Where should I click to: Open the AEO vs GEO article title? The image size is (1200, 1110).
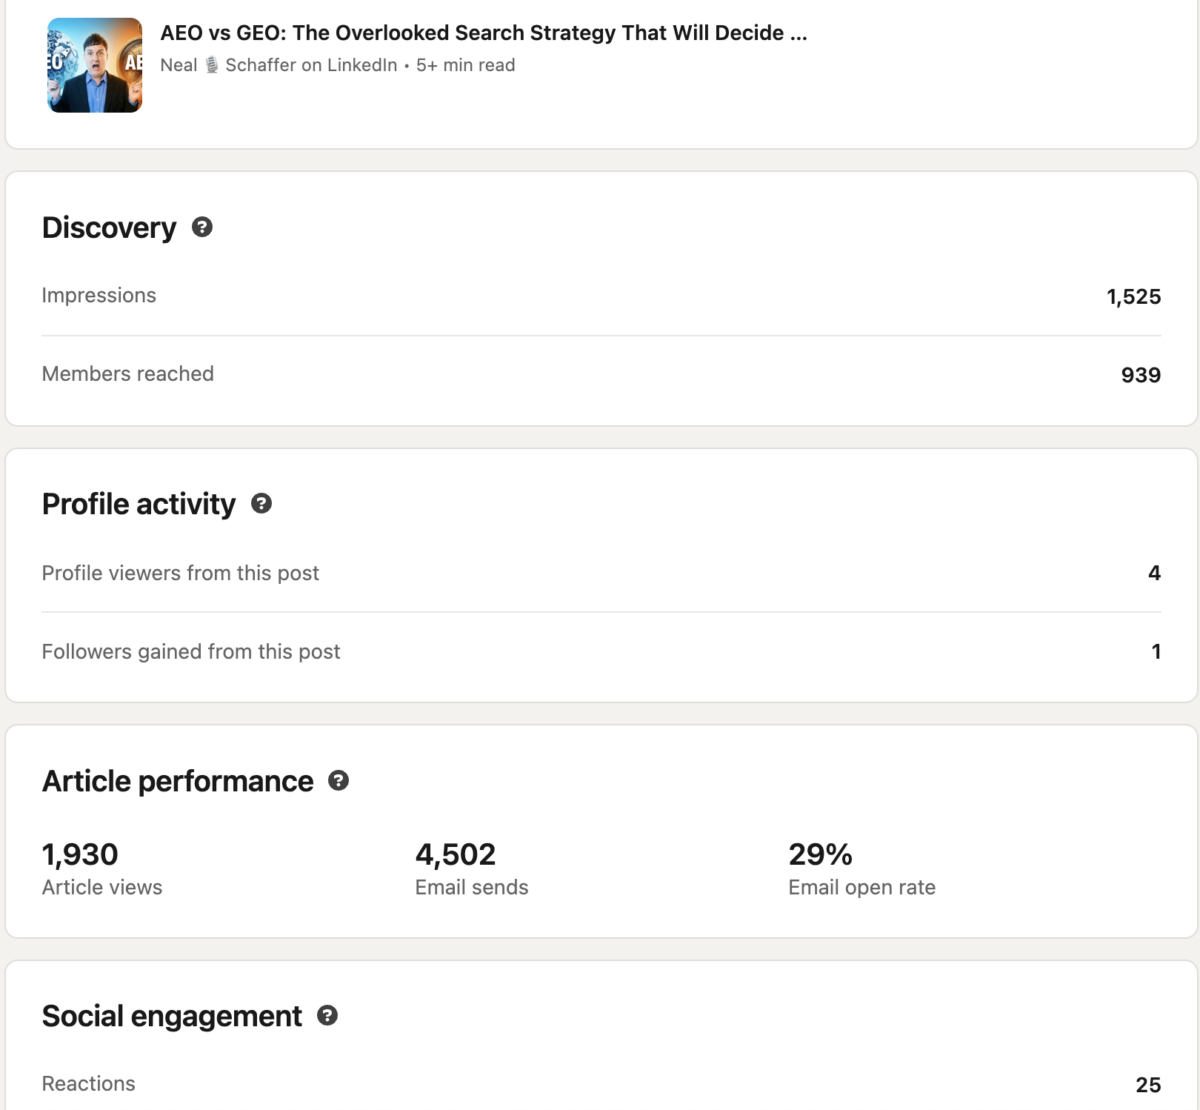483,33
